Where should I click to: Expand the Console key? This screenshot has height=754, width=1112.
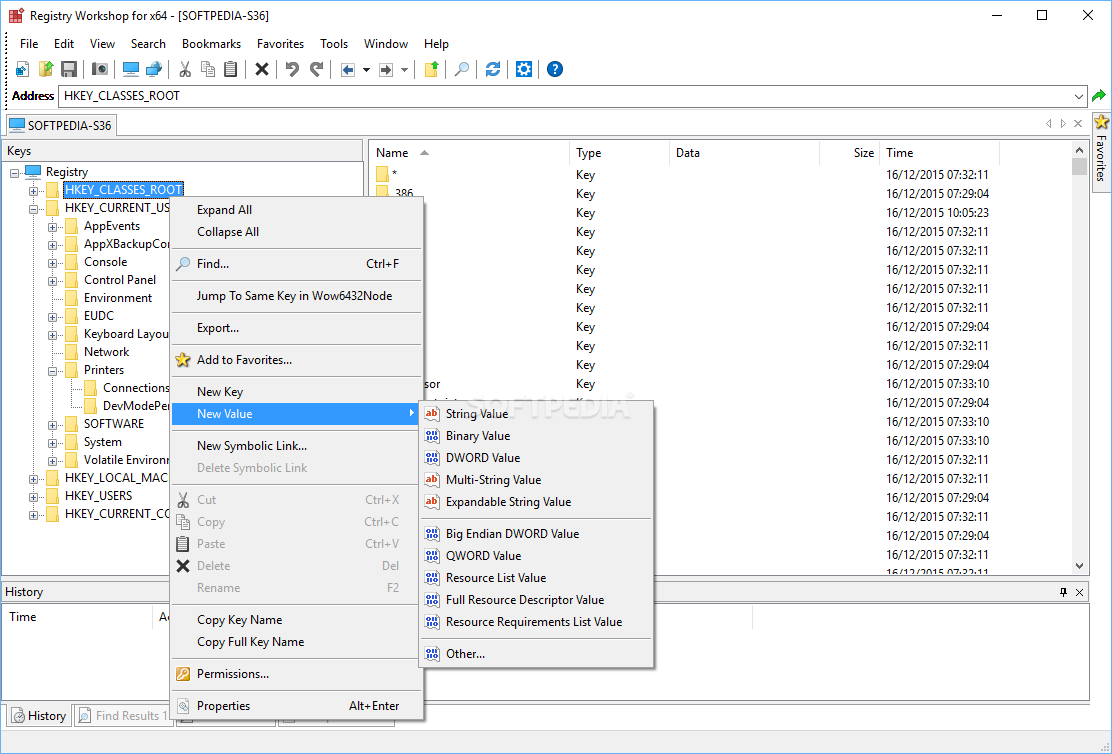coord(52,262)
